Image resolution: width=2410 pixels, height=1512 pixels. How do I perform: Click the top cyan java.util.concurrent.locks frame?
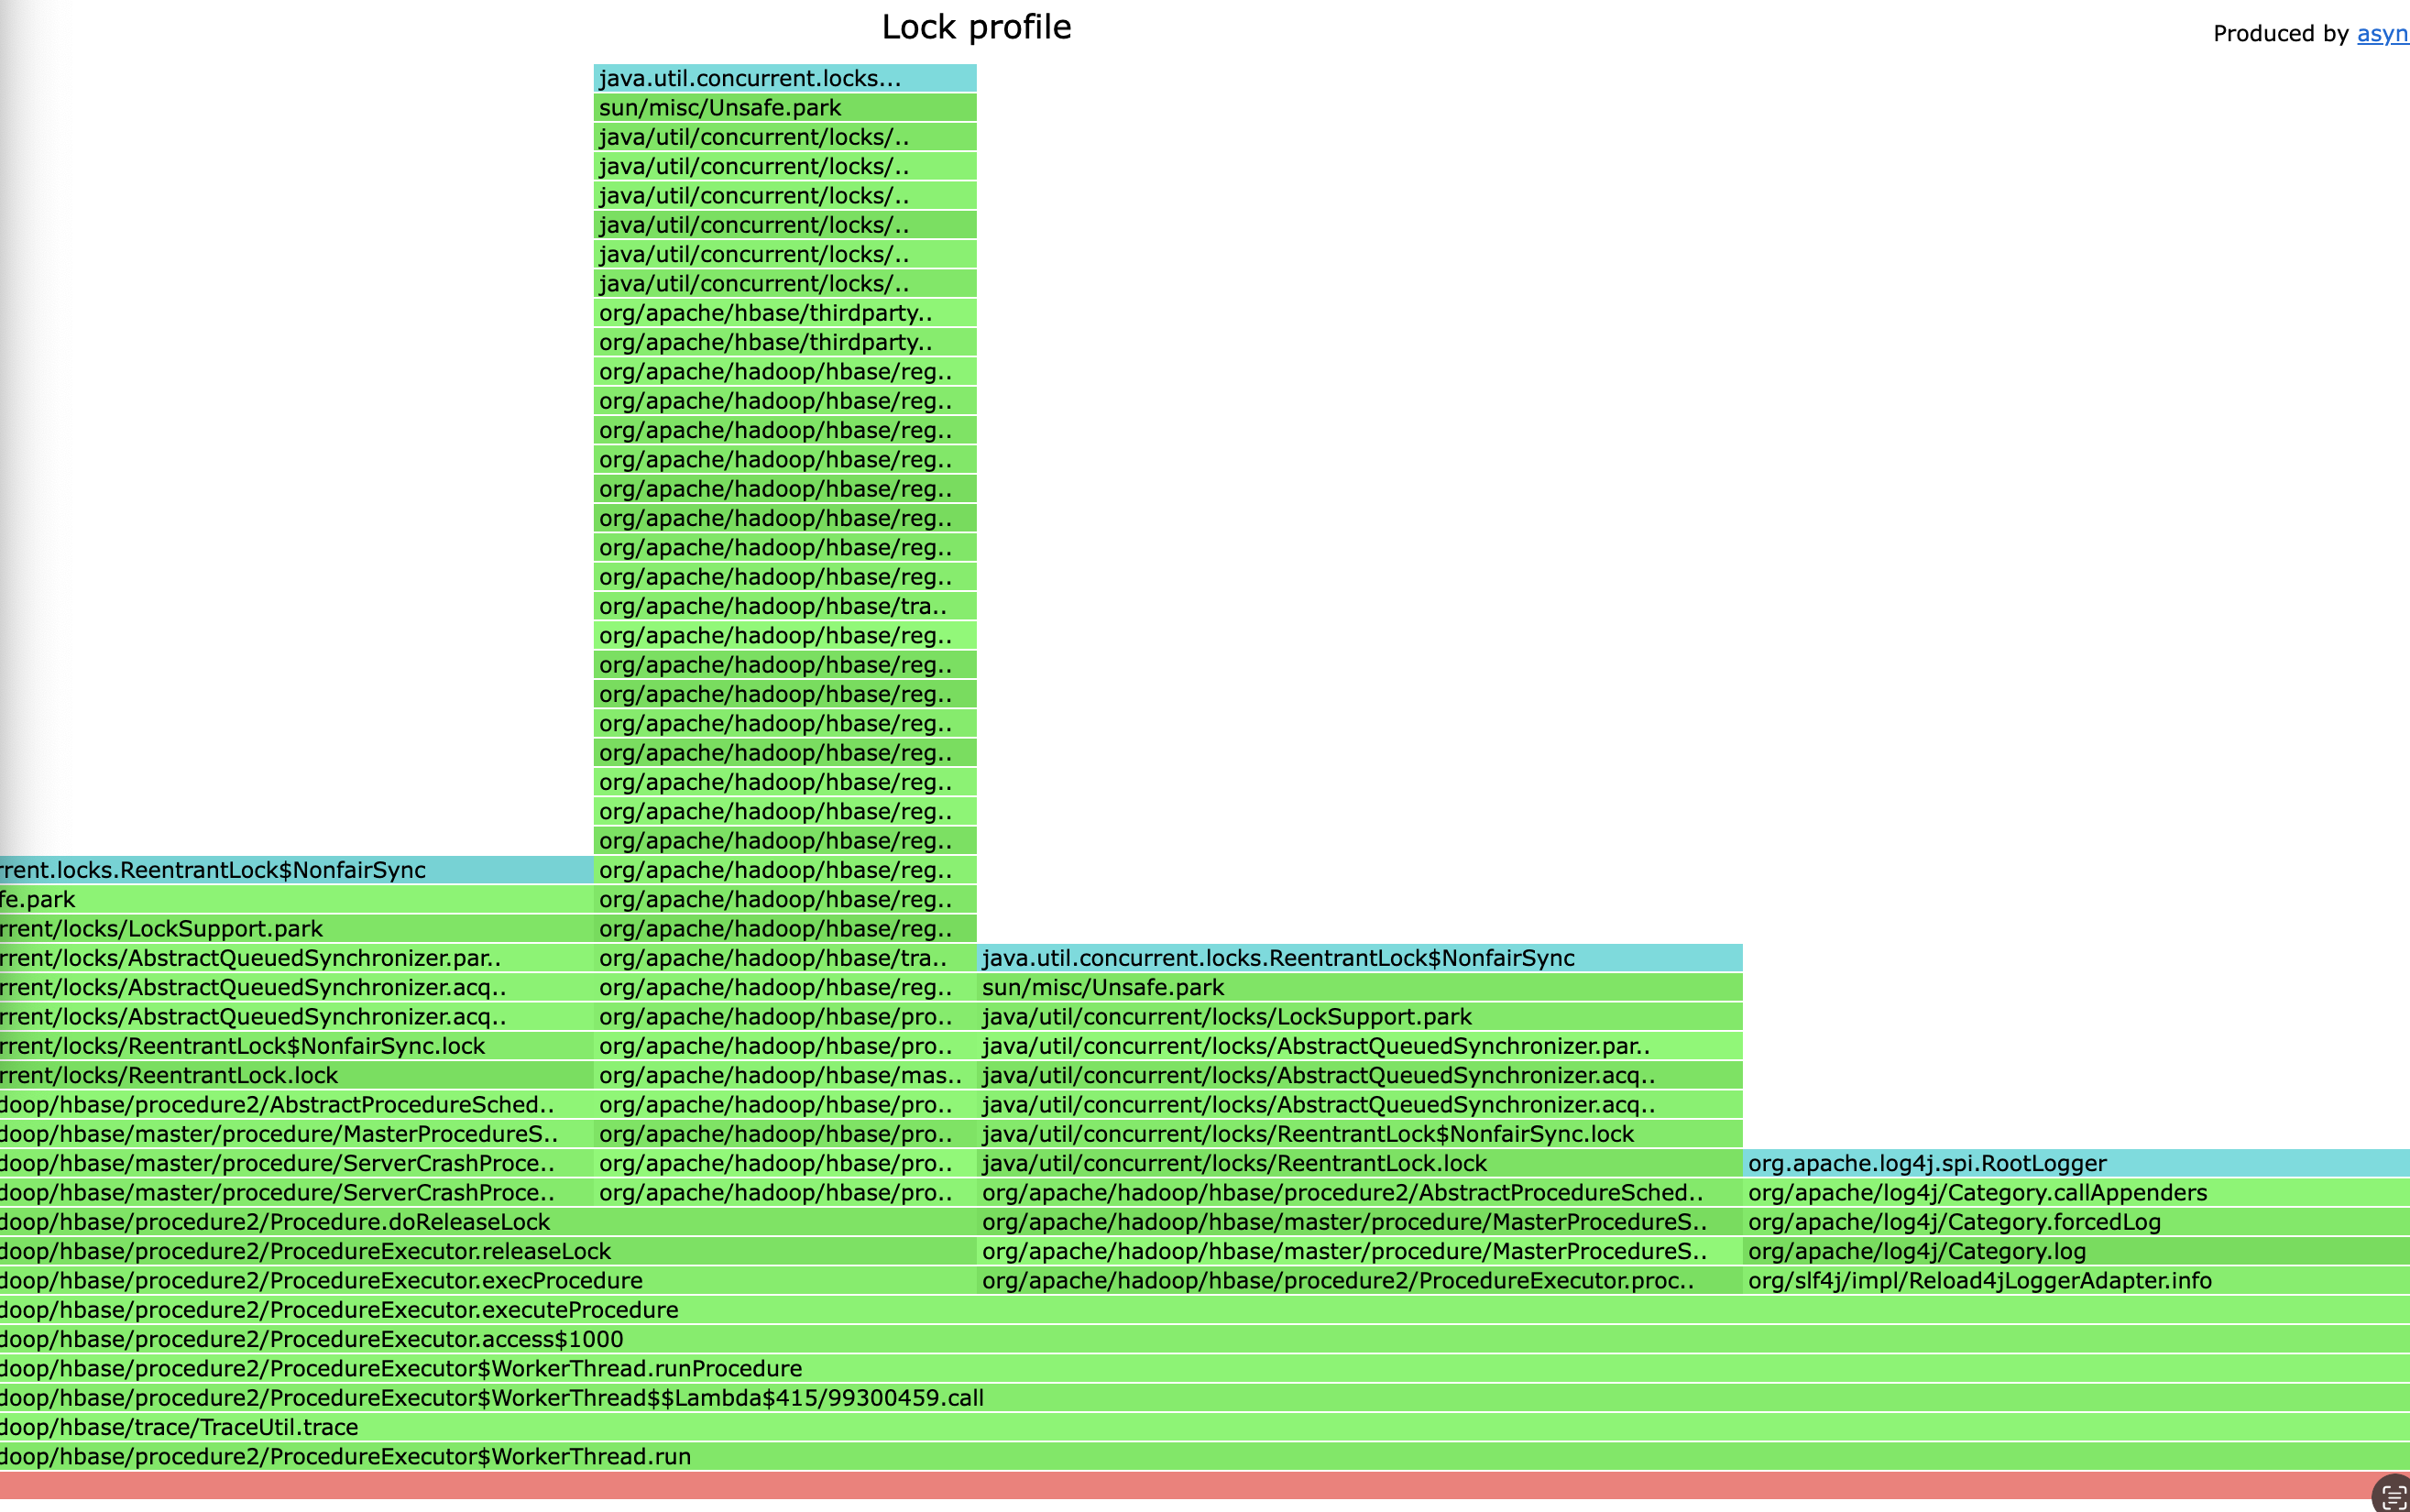click(x=784, y=78)
